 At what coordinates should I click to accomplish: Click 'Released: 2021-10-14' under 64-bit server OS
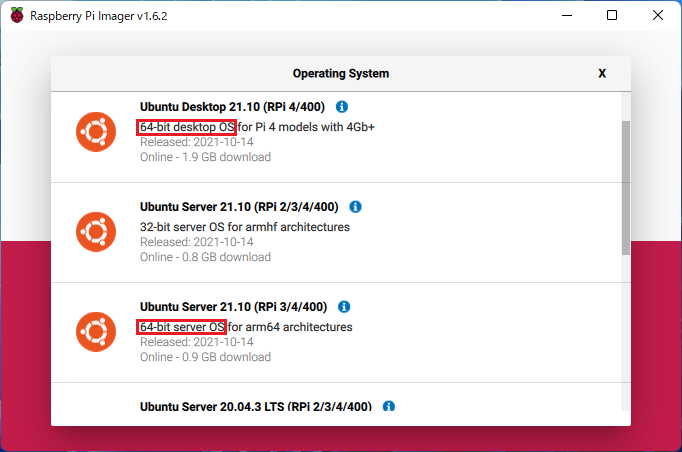click(197, 342)
